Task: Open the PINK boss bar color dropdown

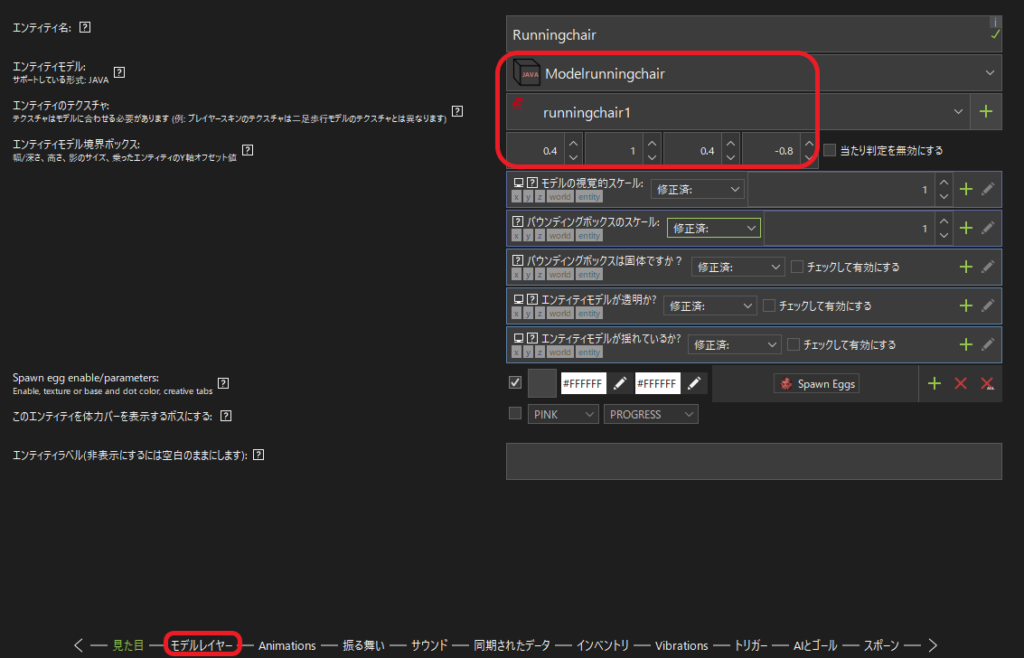Action: (562, 414)
